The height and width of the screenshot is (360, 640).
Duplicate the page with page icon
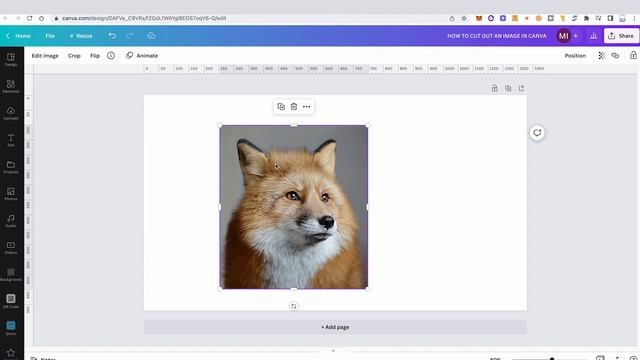[508, 88]
